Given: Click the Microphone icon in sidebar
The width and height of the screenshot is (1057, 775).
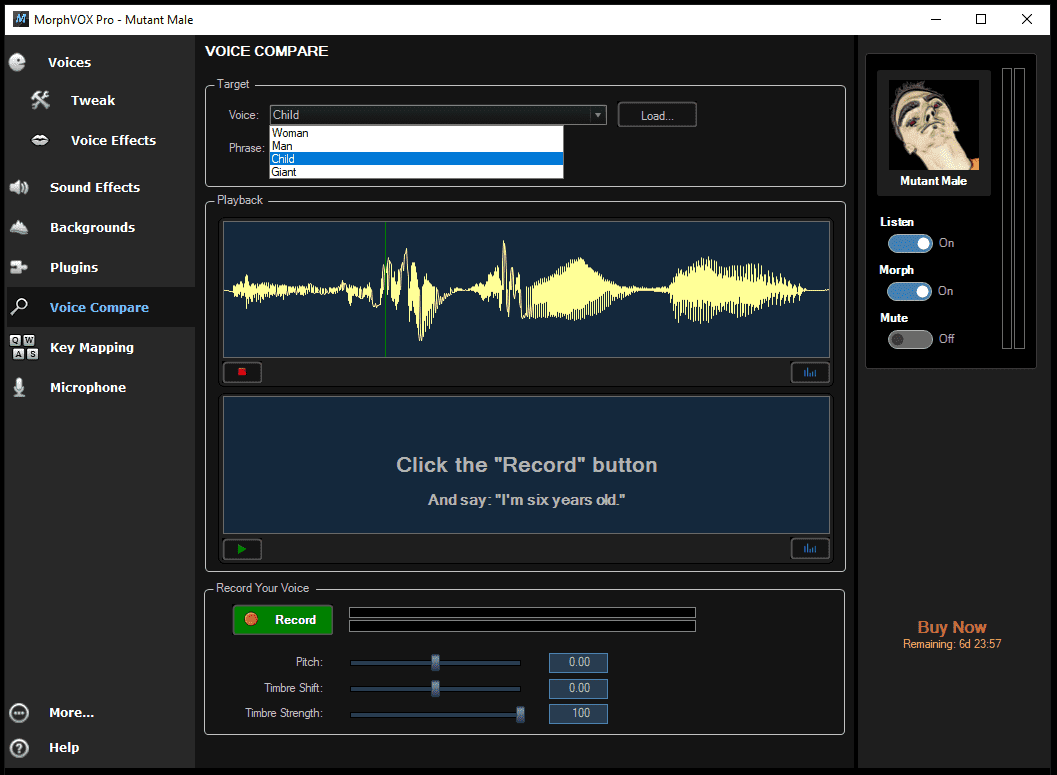Looking at the screenshot, I should [x=20, y=388].
